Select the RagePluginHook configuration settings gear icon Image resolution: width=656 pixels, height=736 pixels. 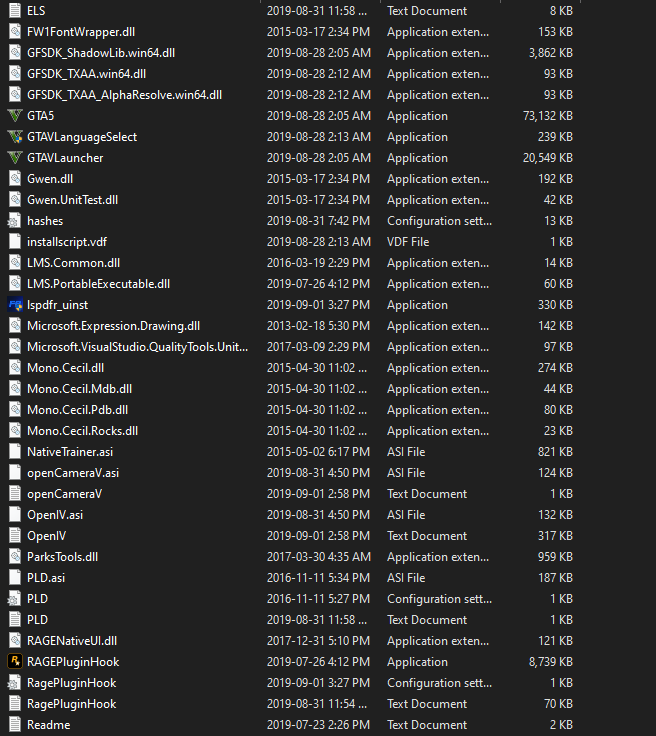14,682
